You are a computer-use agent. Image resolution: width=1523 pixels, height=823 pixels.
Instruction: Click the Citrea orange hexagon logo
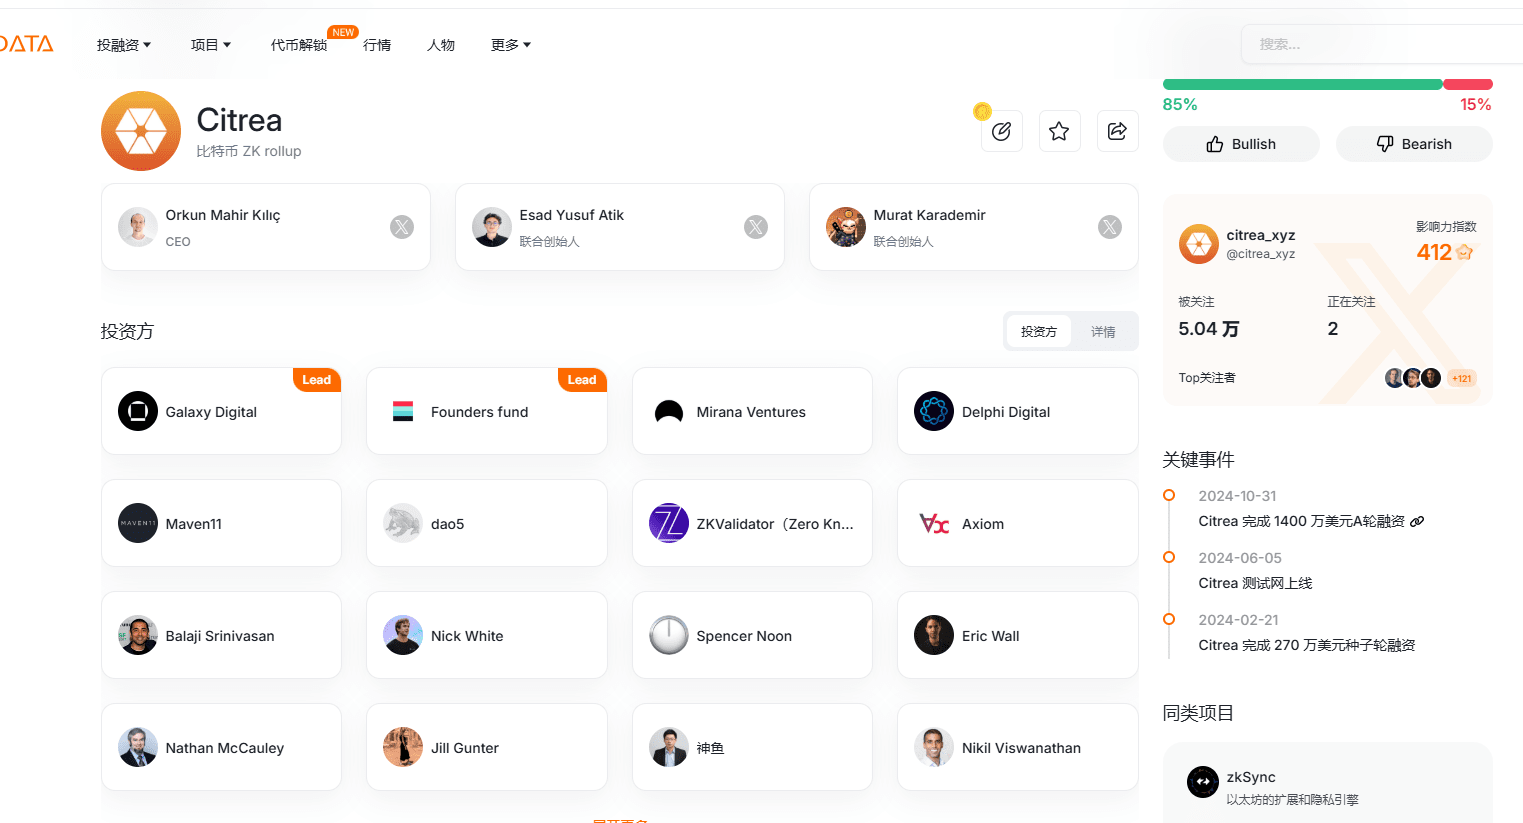[x=141, y=131]
